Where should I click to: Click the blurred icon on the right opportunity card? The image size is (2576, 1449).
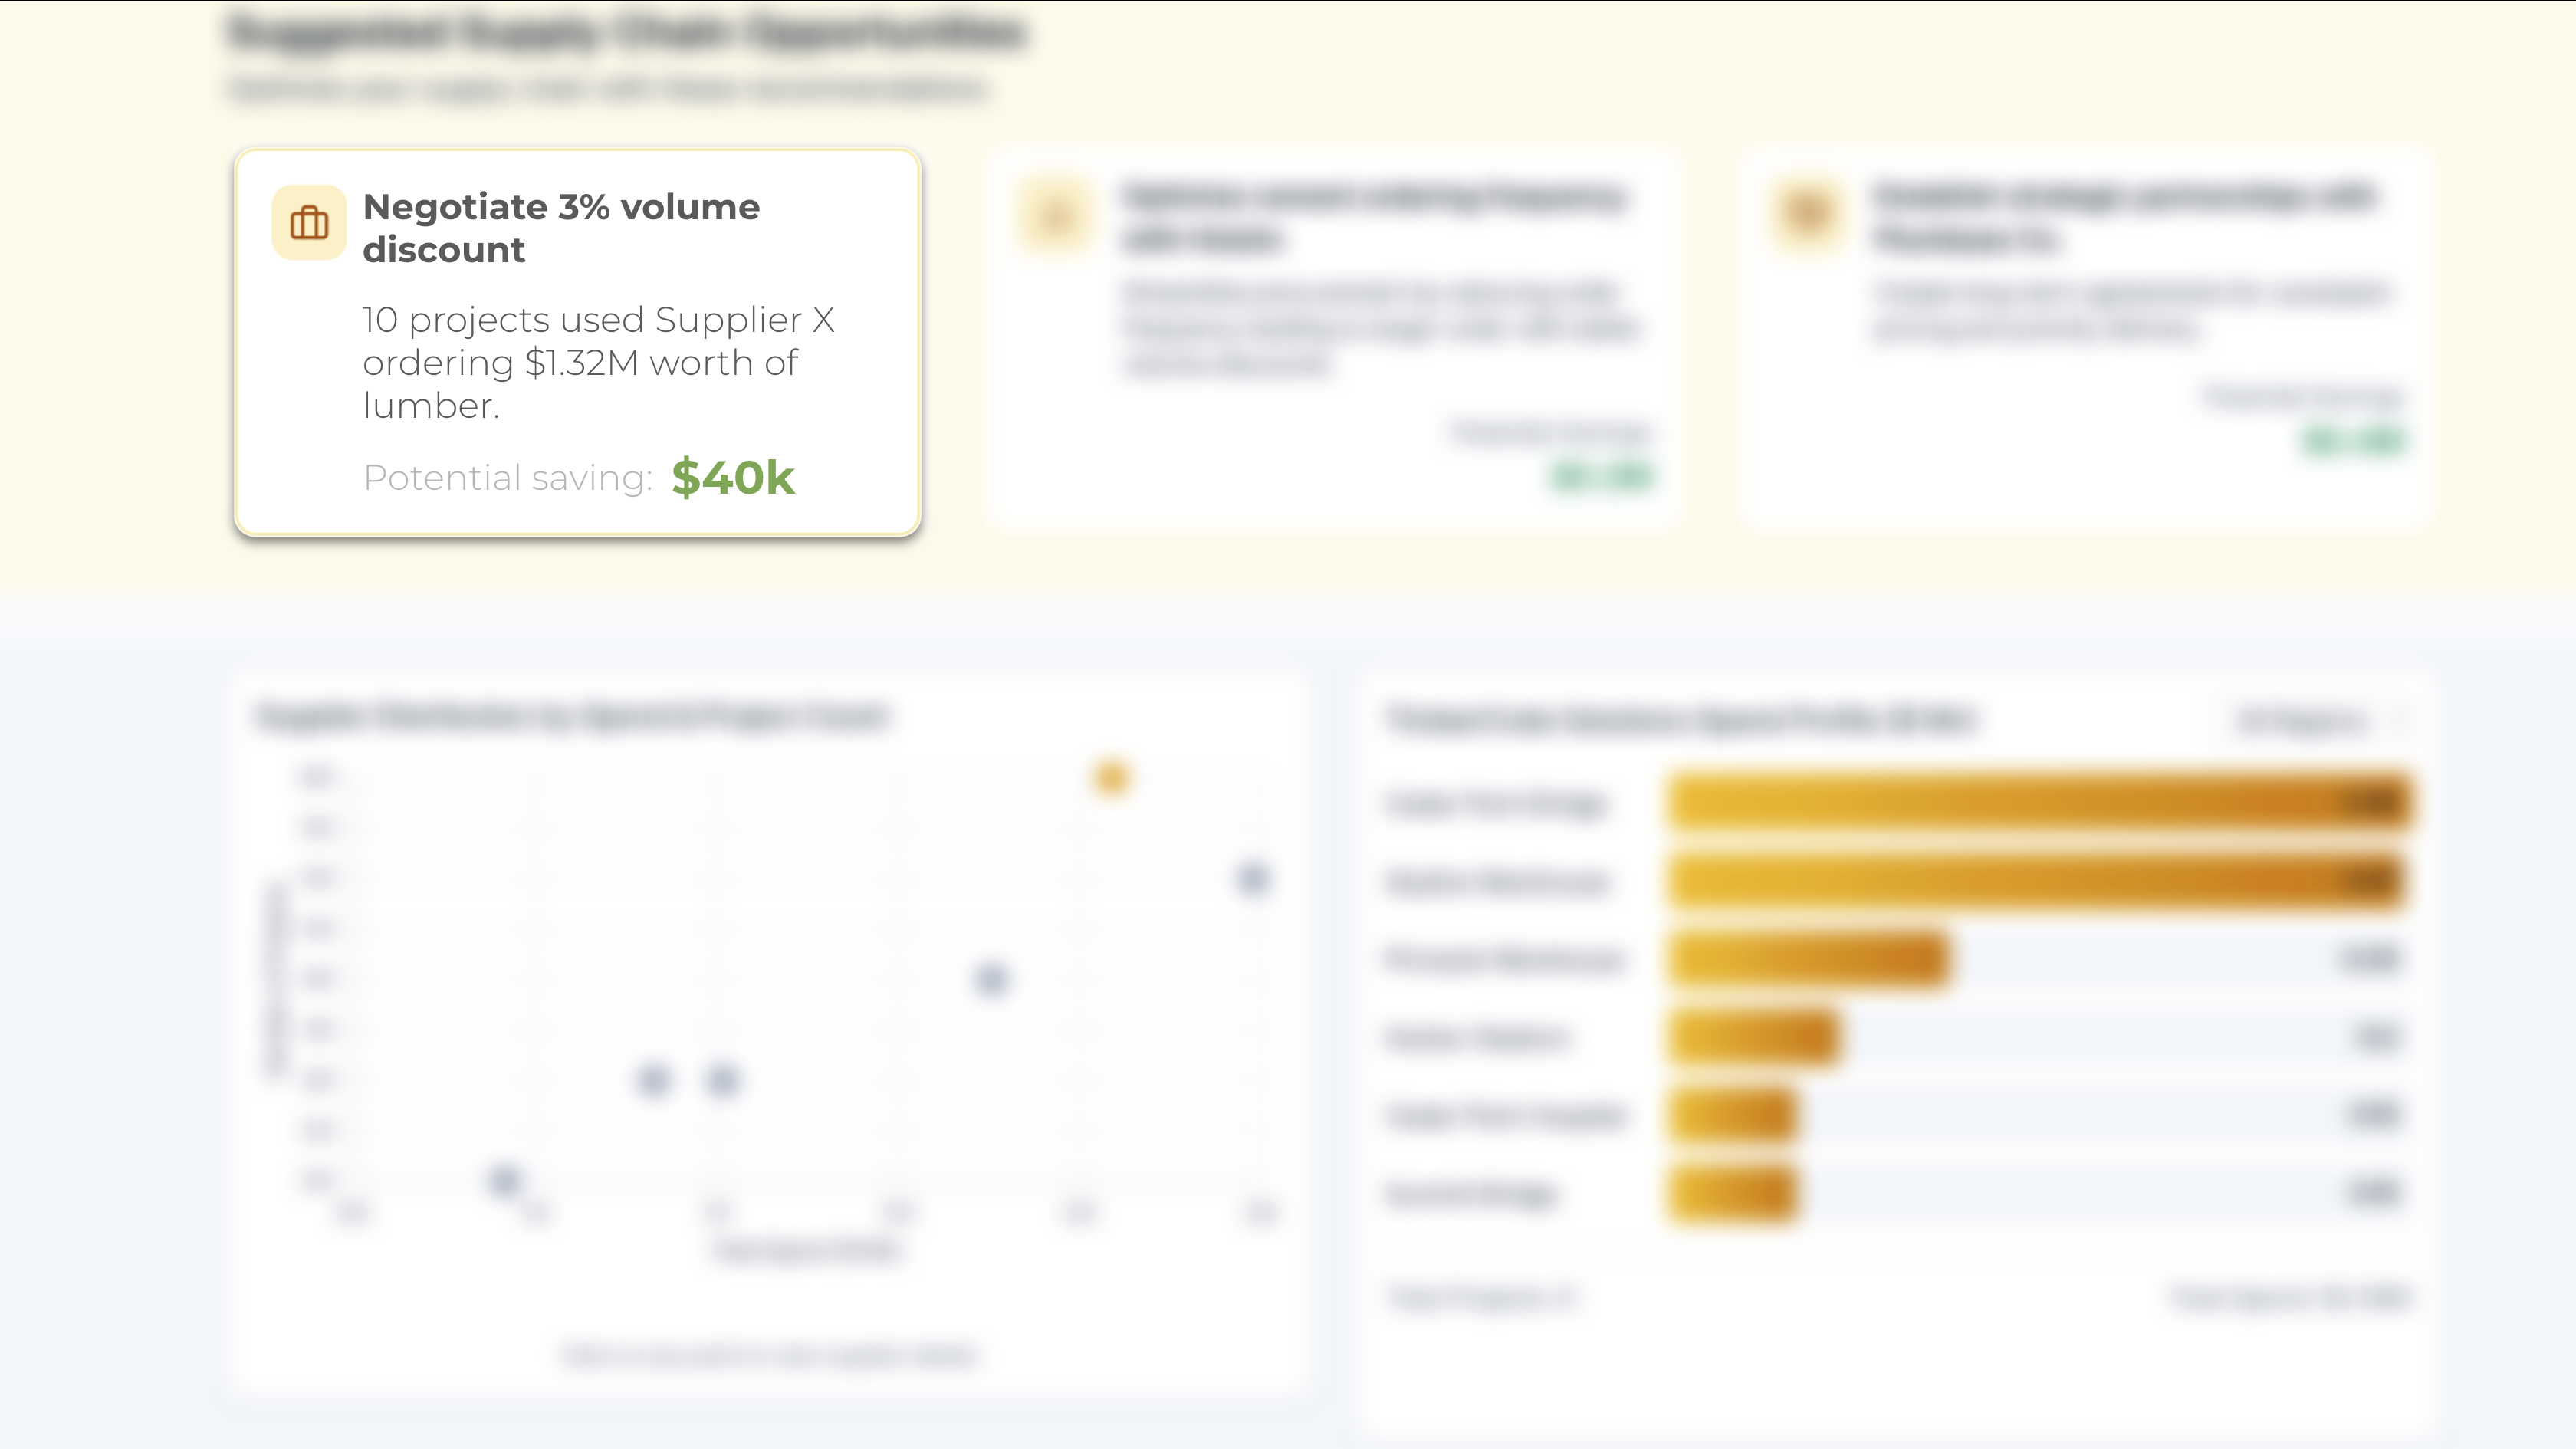[x=1808, y=214]
